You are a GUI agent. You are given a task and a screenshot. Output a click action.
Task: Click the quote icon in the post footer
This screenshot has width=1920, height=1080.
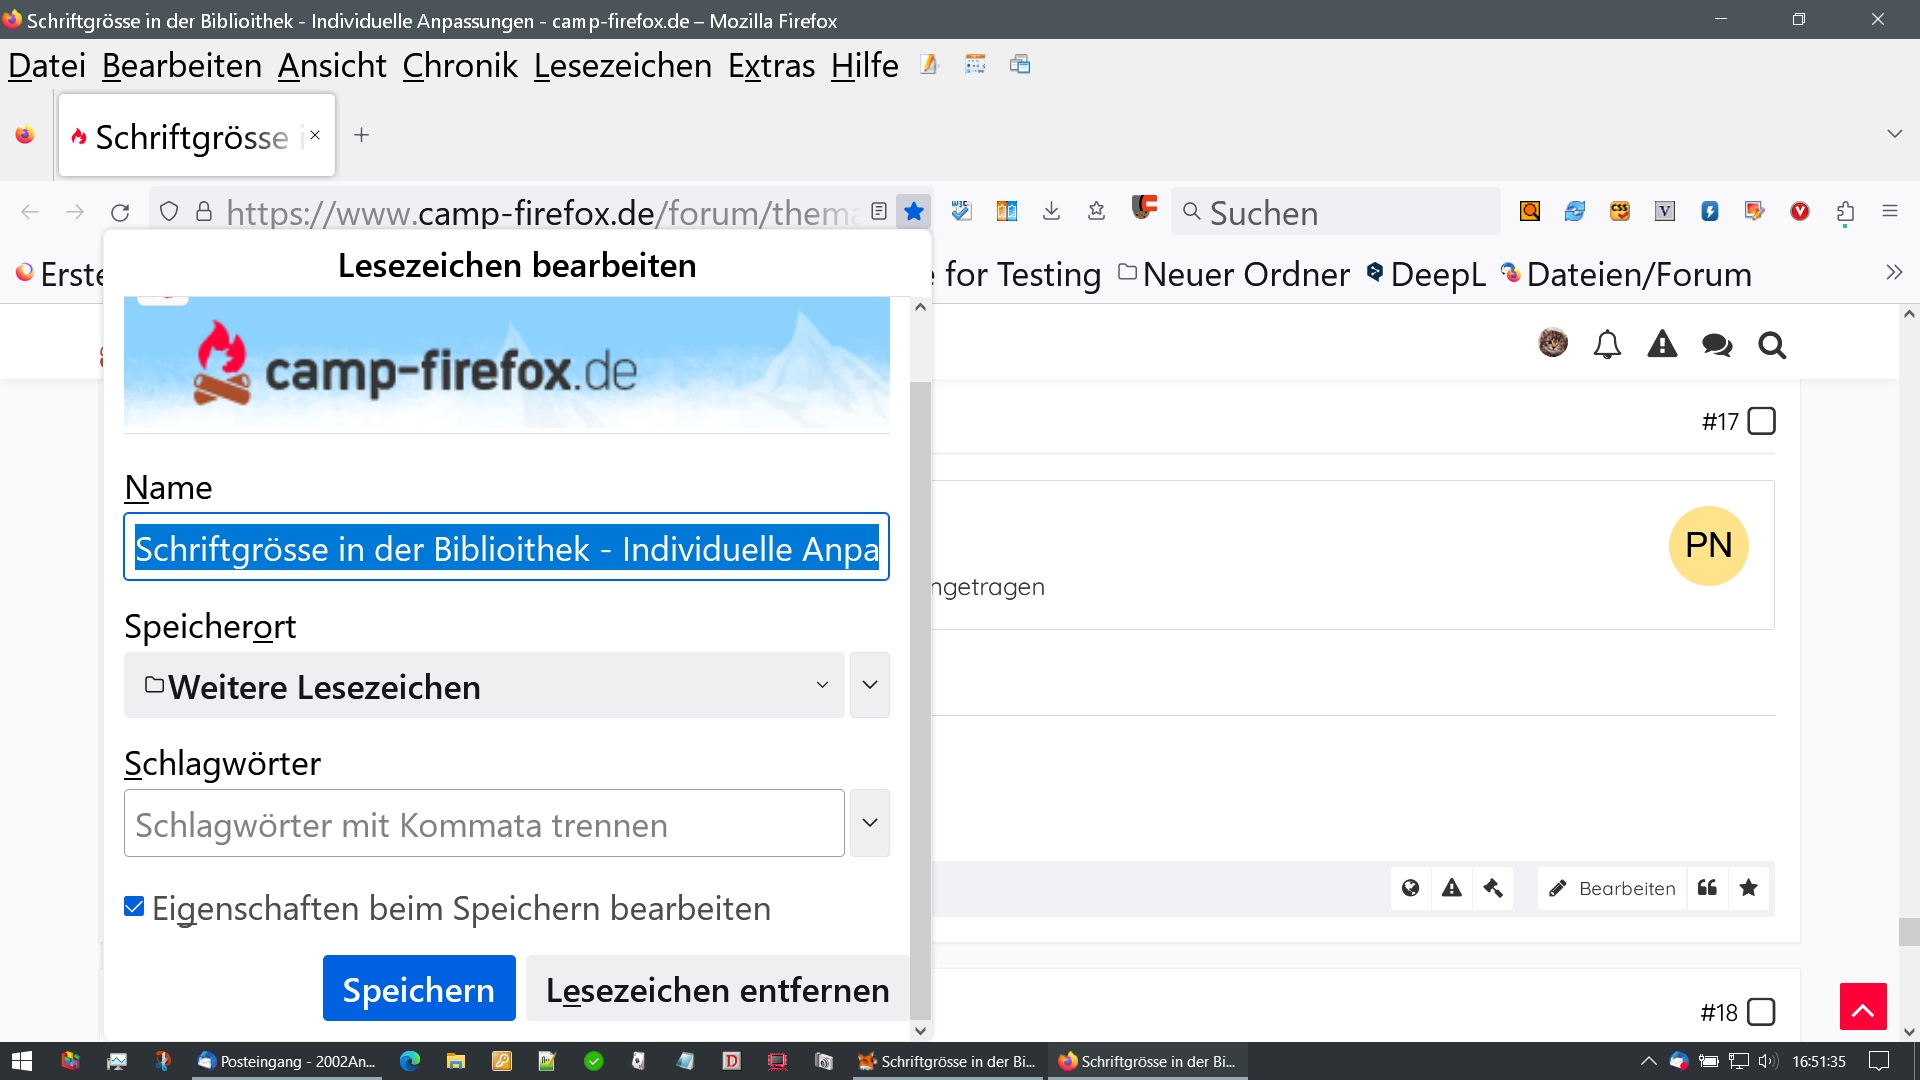click(1707, 888)
